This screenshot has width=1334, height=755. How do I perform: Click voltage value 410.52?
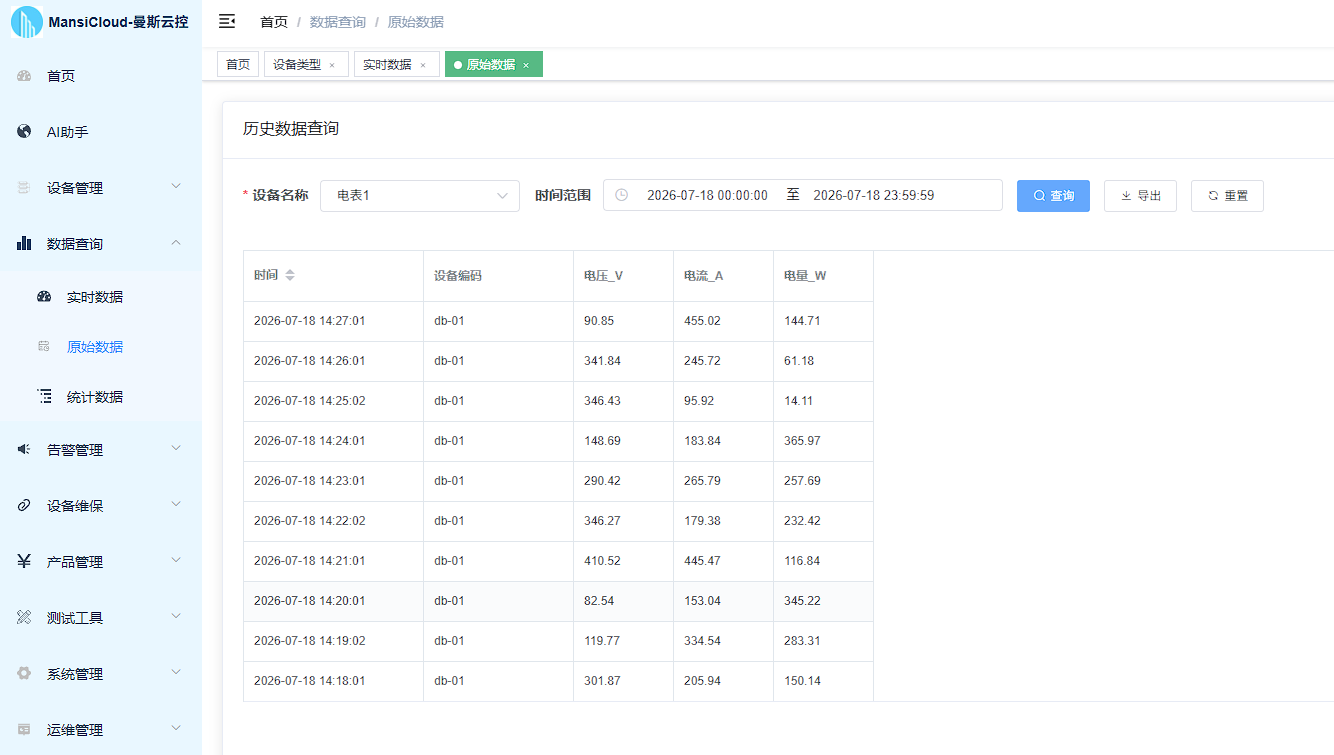(602, 561)
